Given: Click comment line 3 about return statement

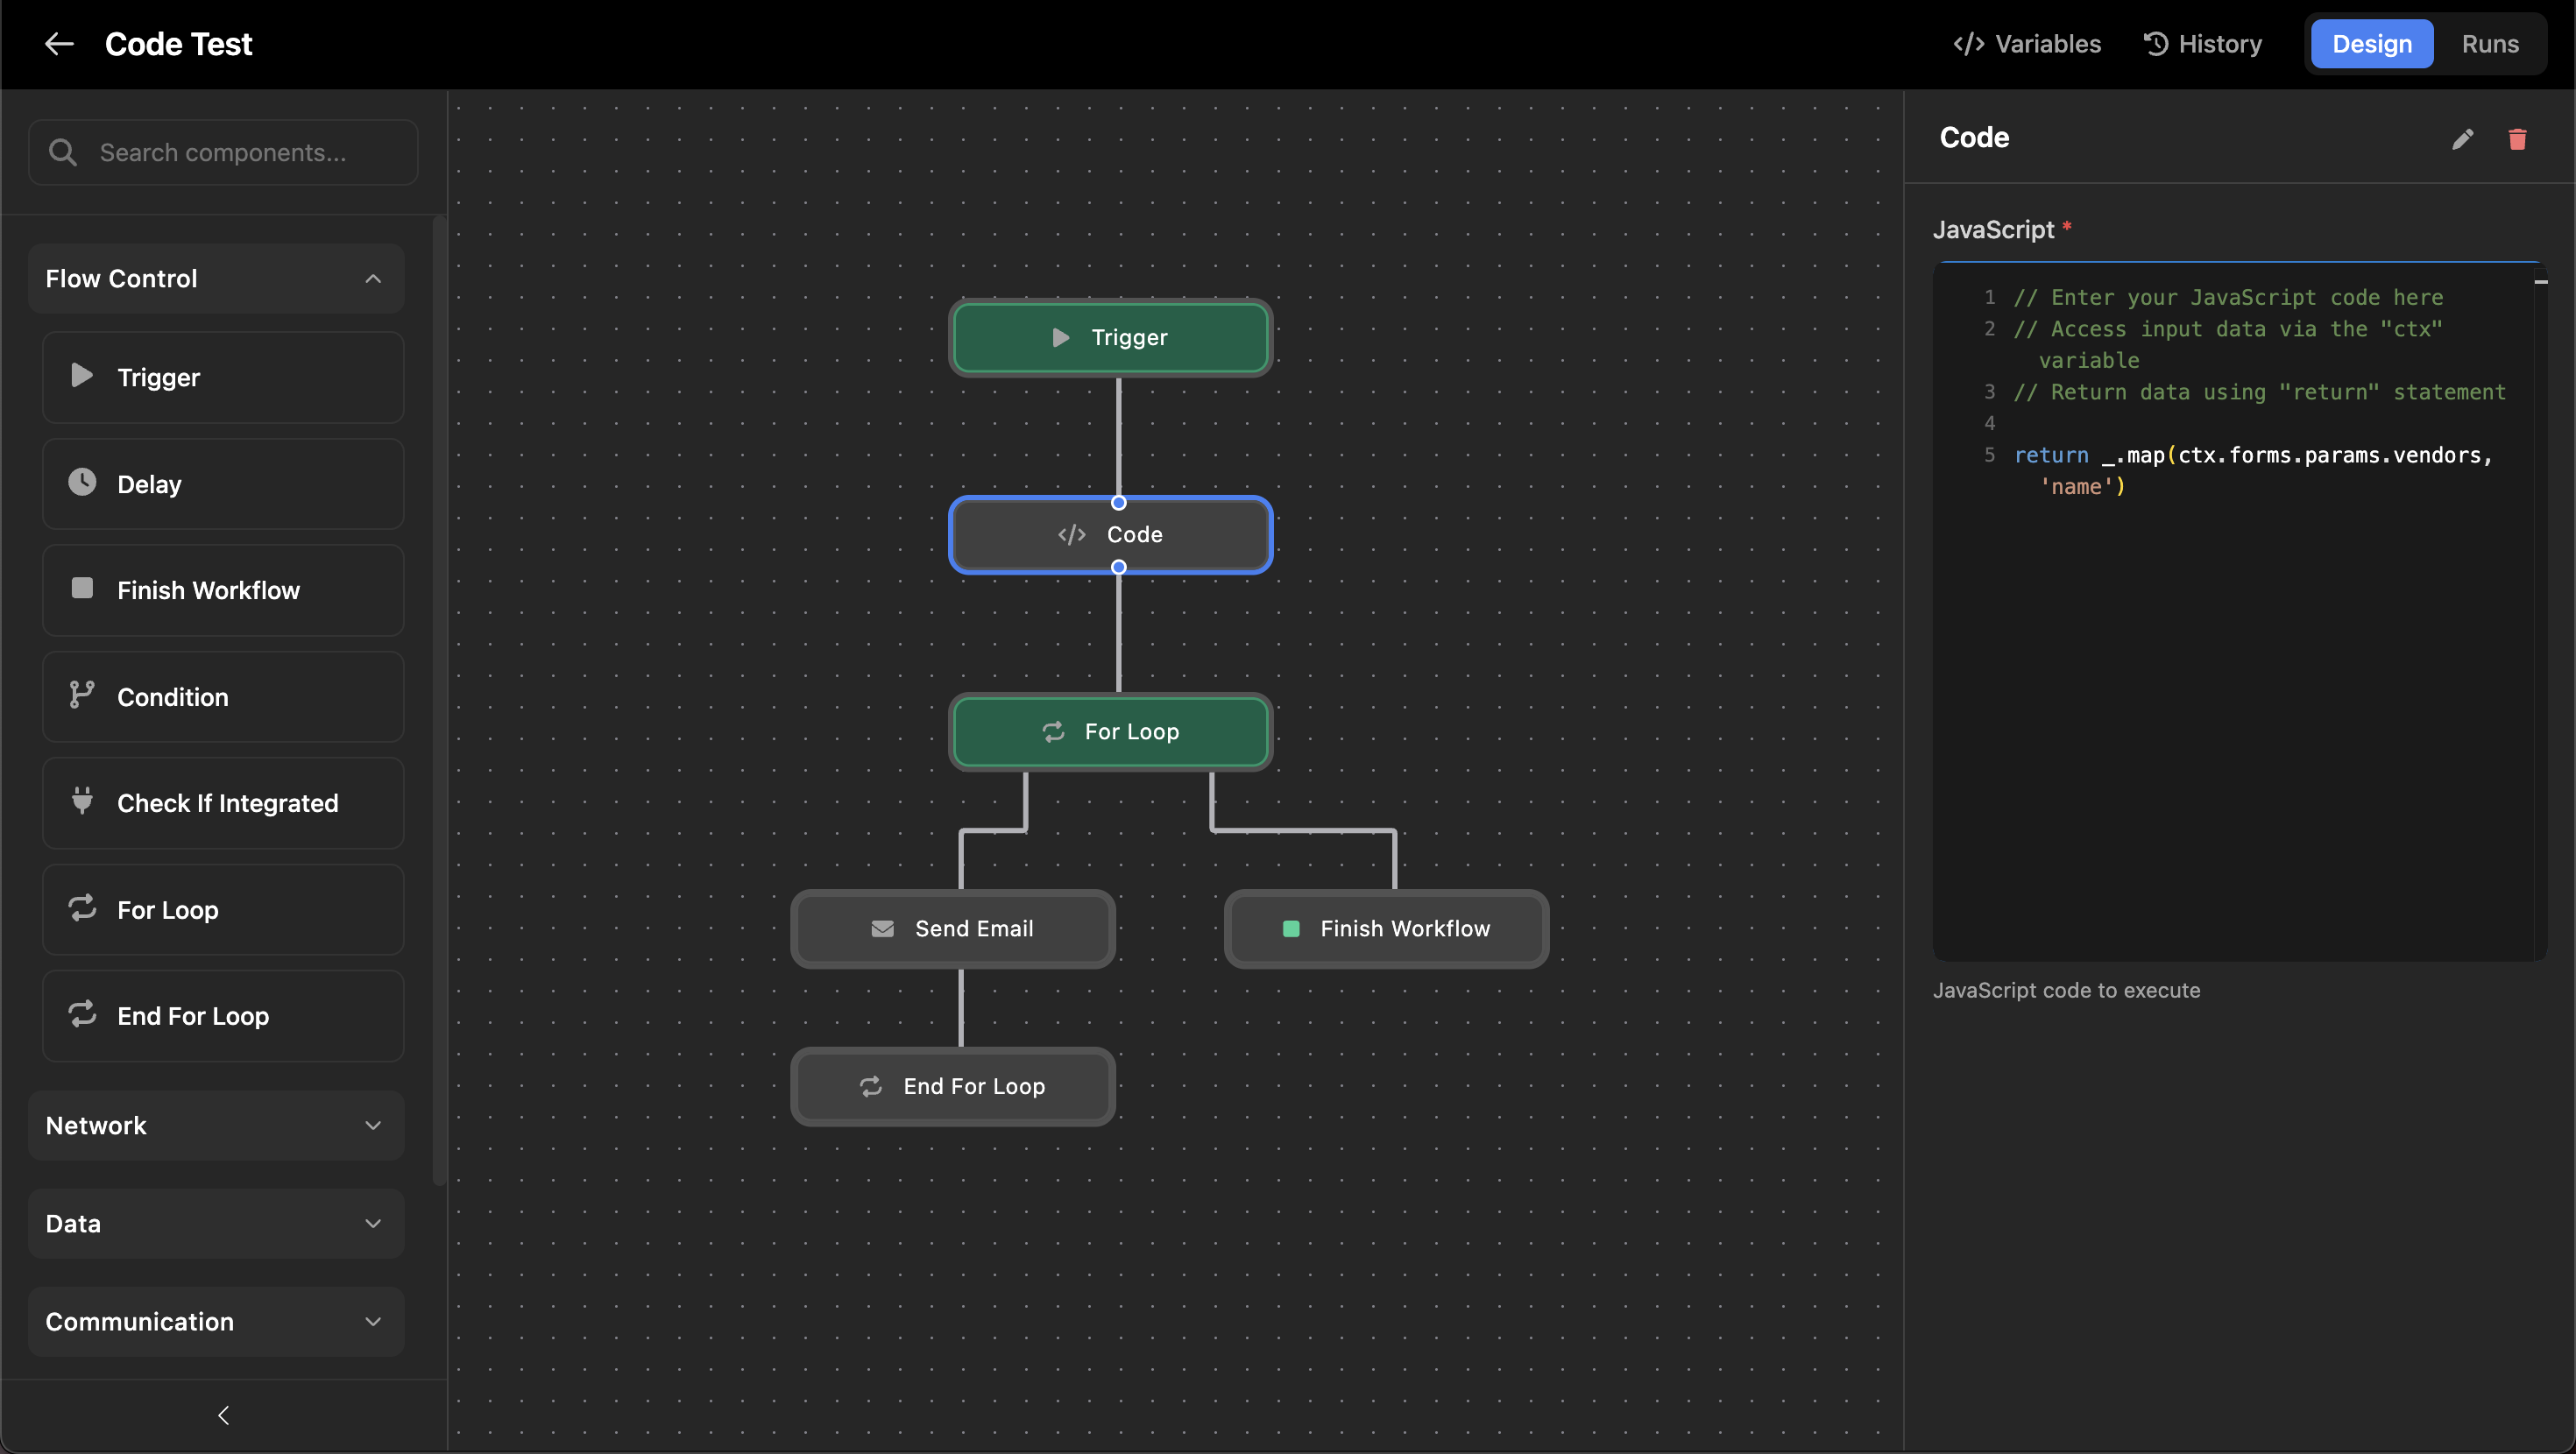Looking at the screenshot, I should click(2260, 392).
